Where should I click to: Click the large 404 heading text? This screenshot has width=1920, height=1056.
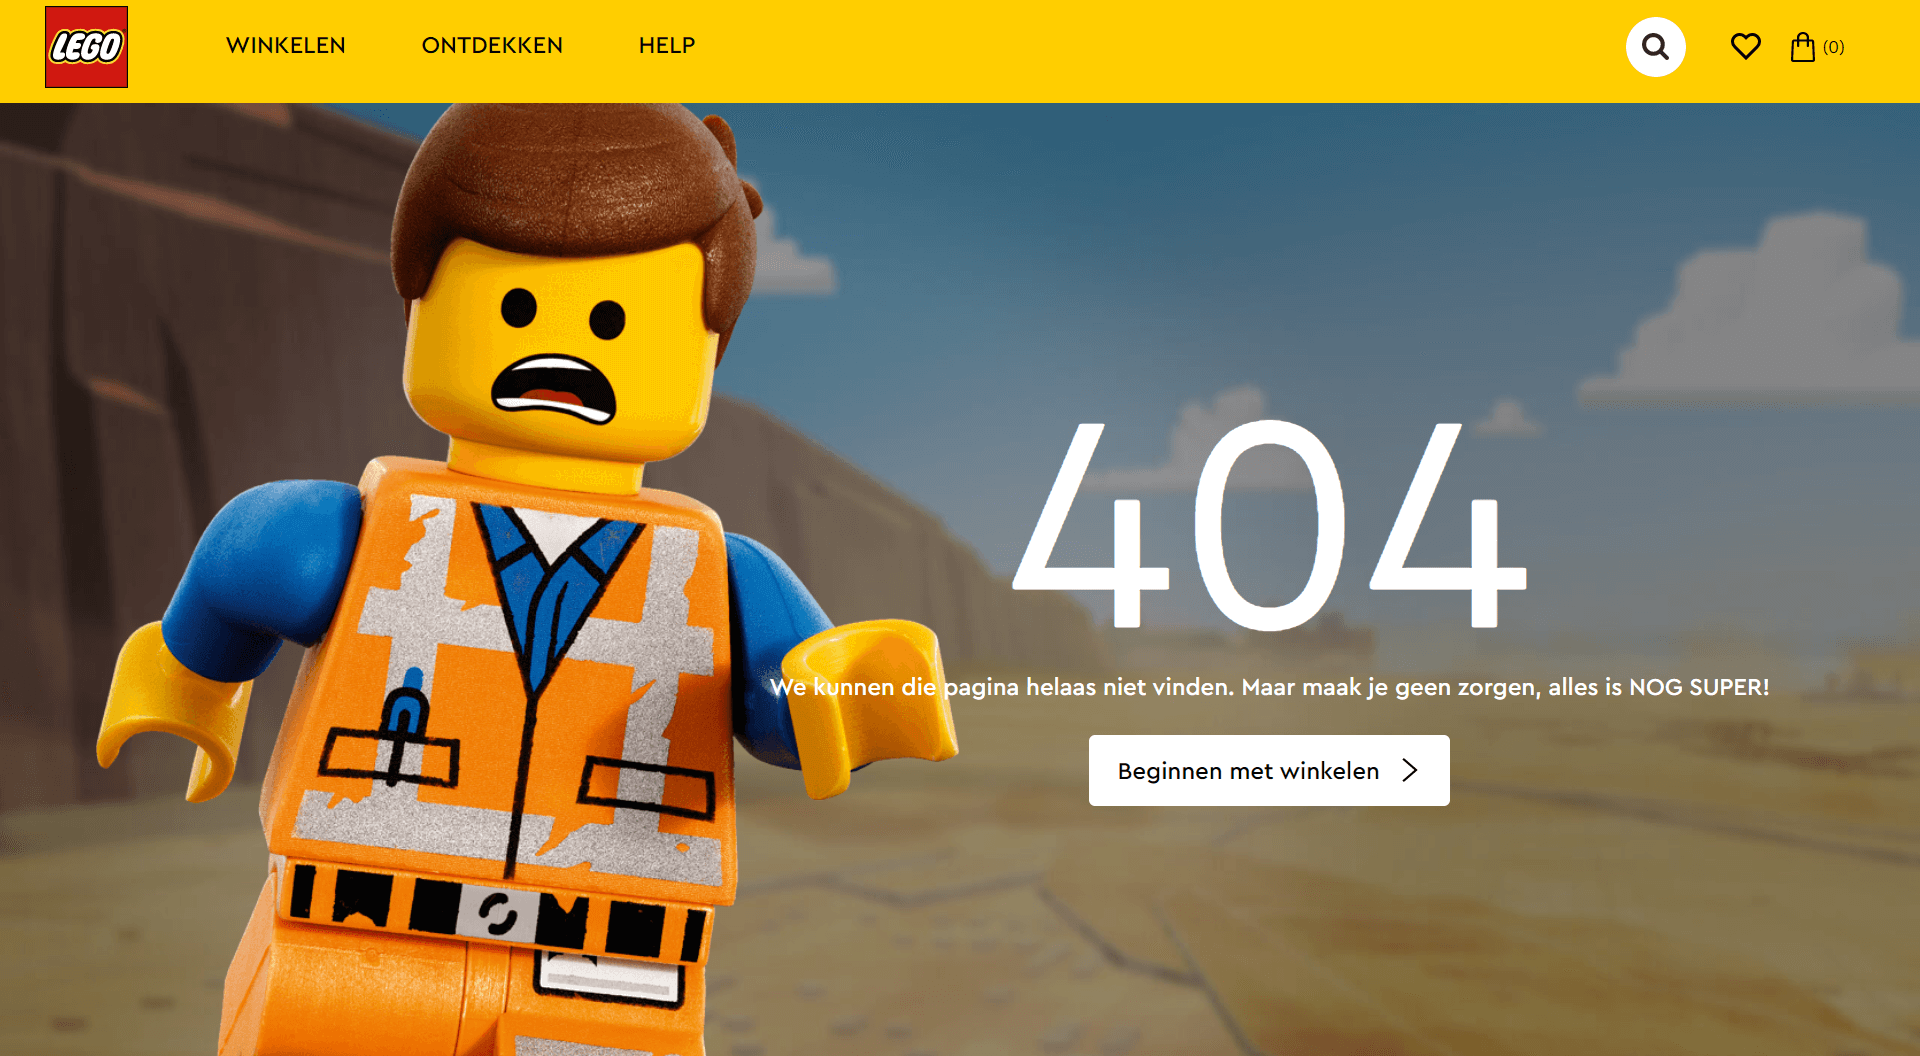pos(1270,525)
